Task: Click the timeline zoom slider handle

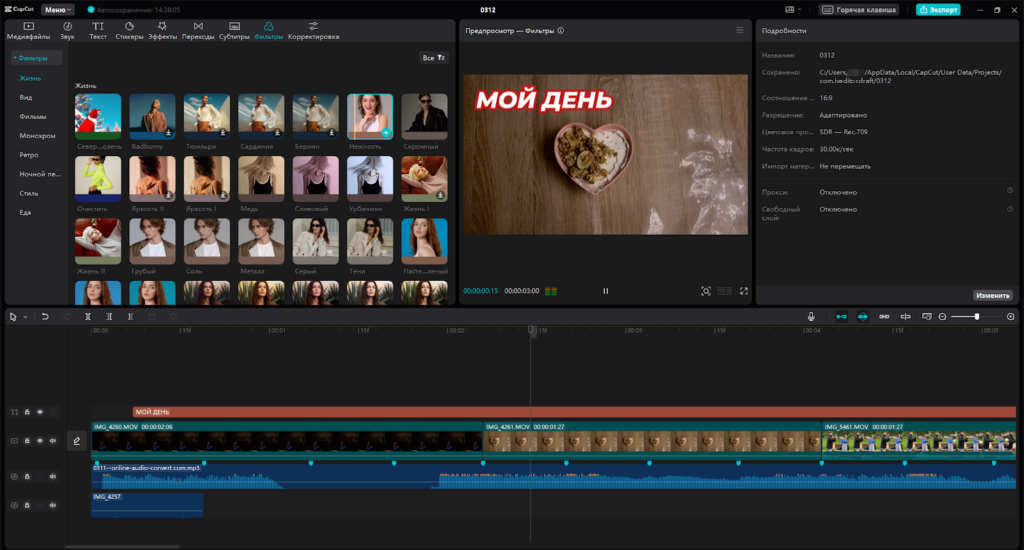Action: 977,316
